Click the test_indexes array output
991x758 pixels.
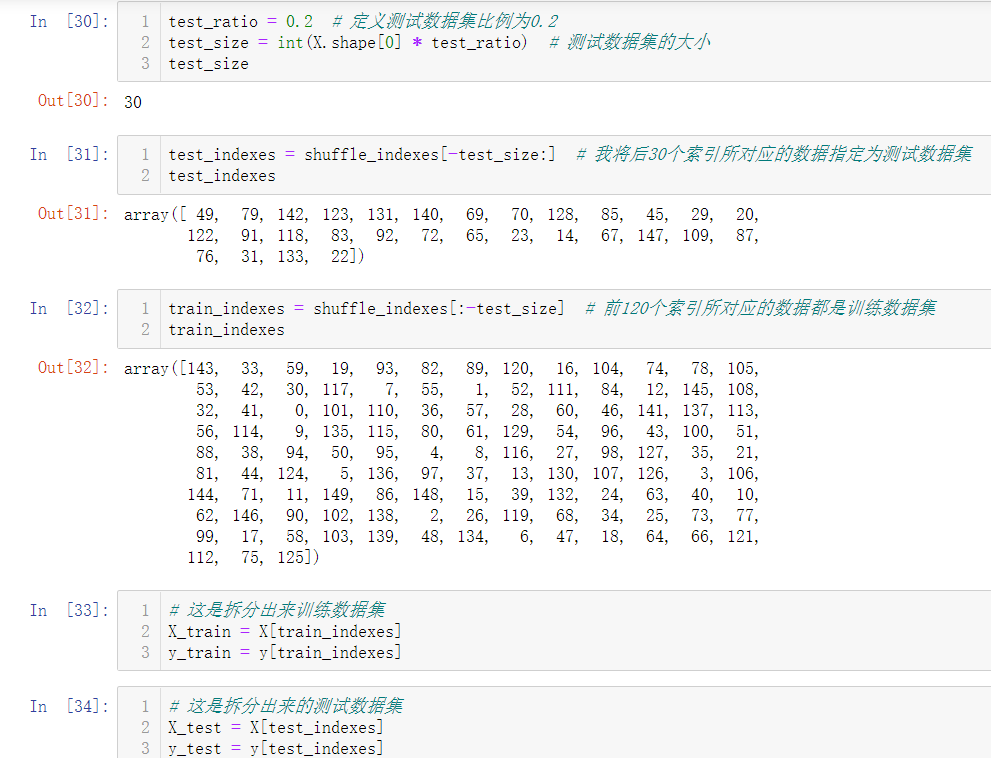tap(441, 235)
